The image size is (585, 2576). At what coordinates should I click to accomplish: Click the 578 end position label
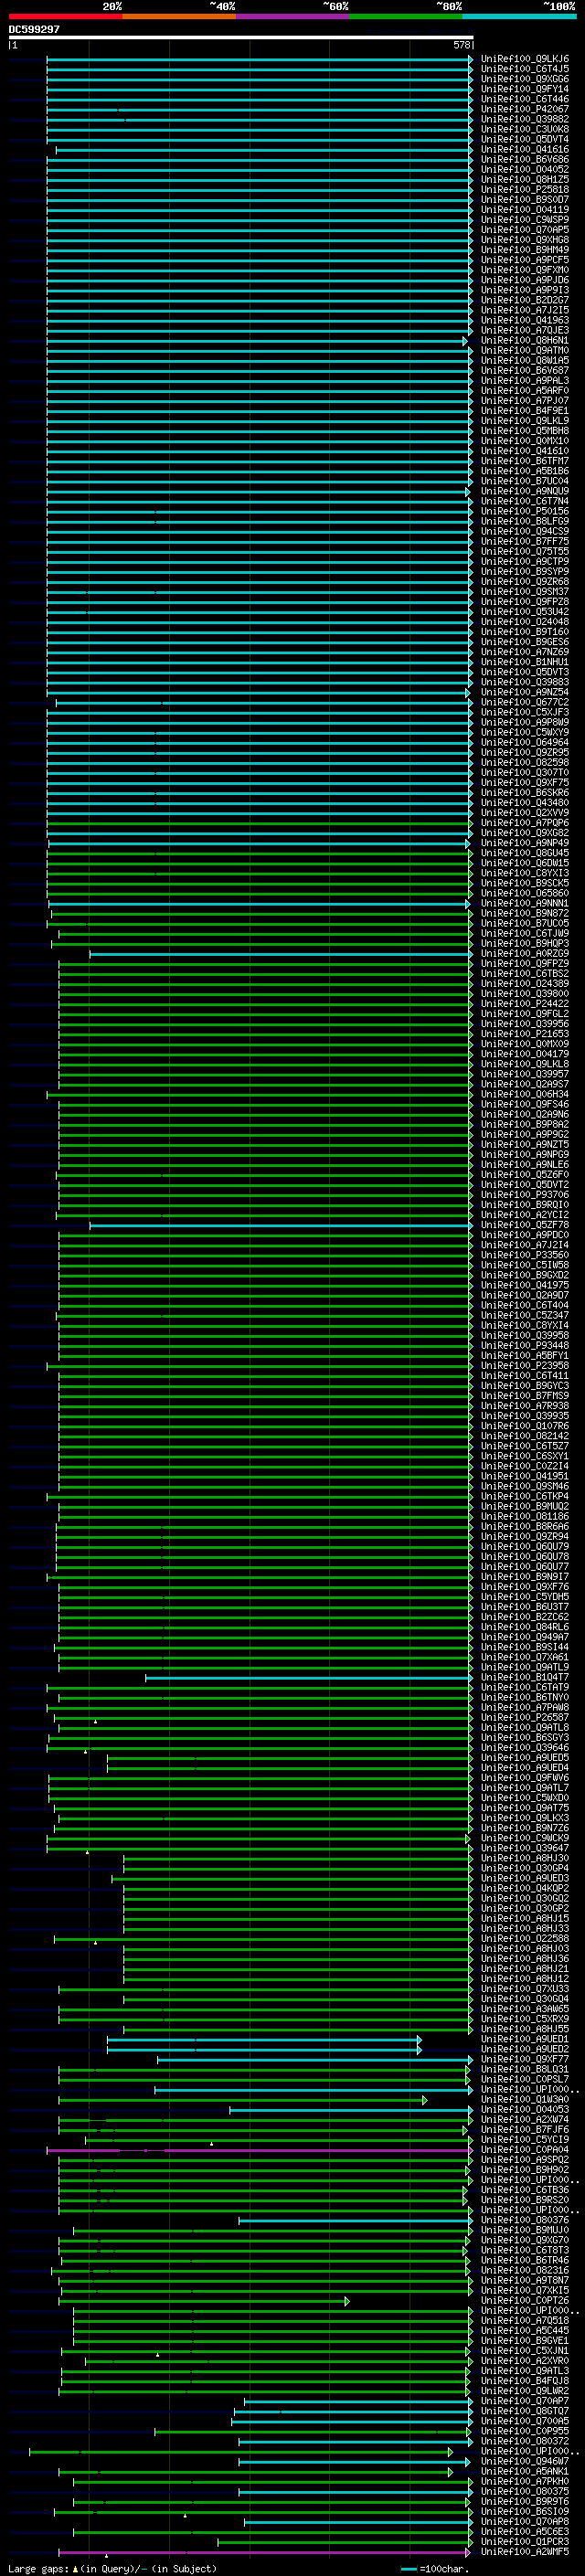[461, 45]
